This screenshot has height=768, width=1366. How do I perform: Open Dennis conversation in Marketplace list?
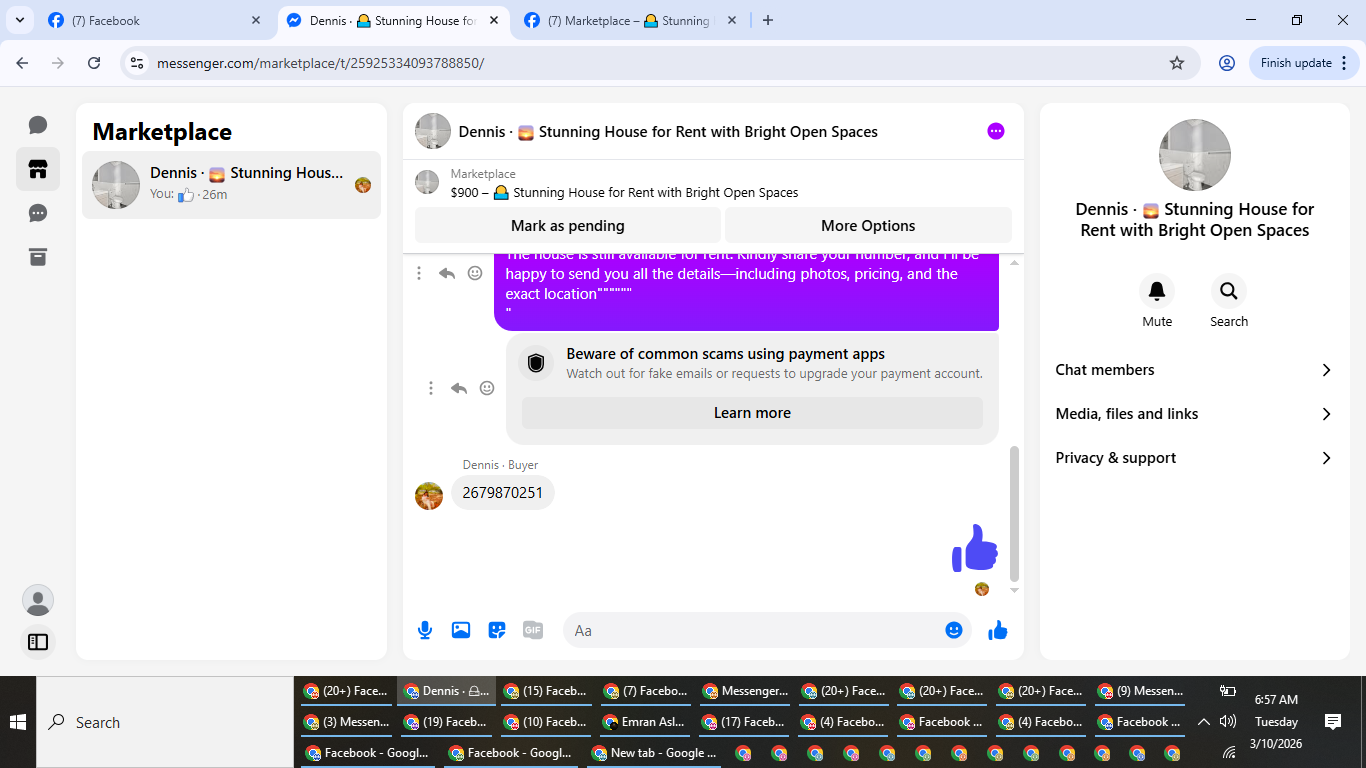click(231, 184)
